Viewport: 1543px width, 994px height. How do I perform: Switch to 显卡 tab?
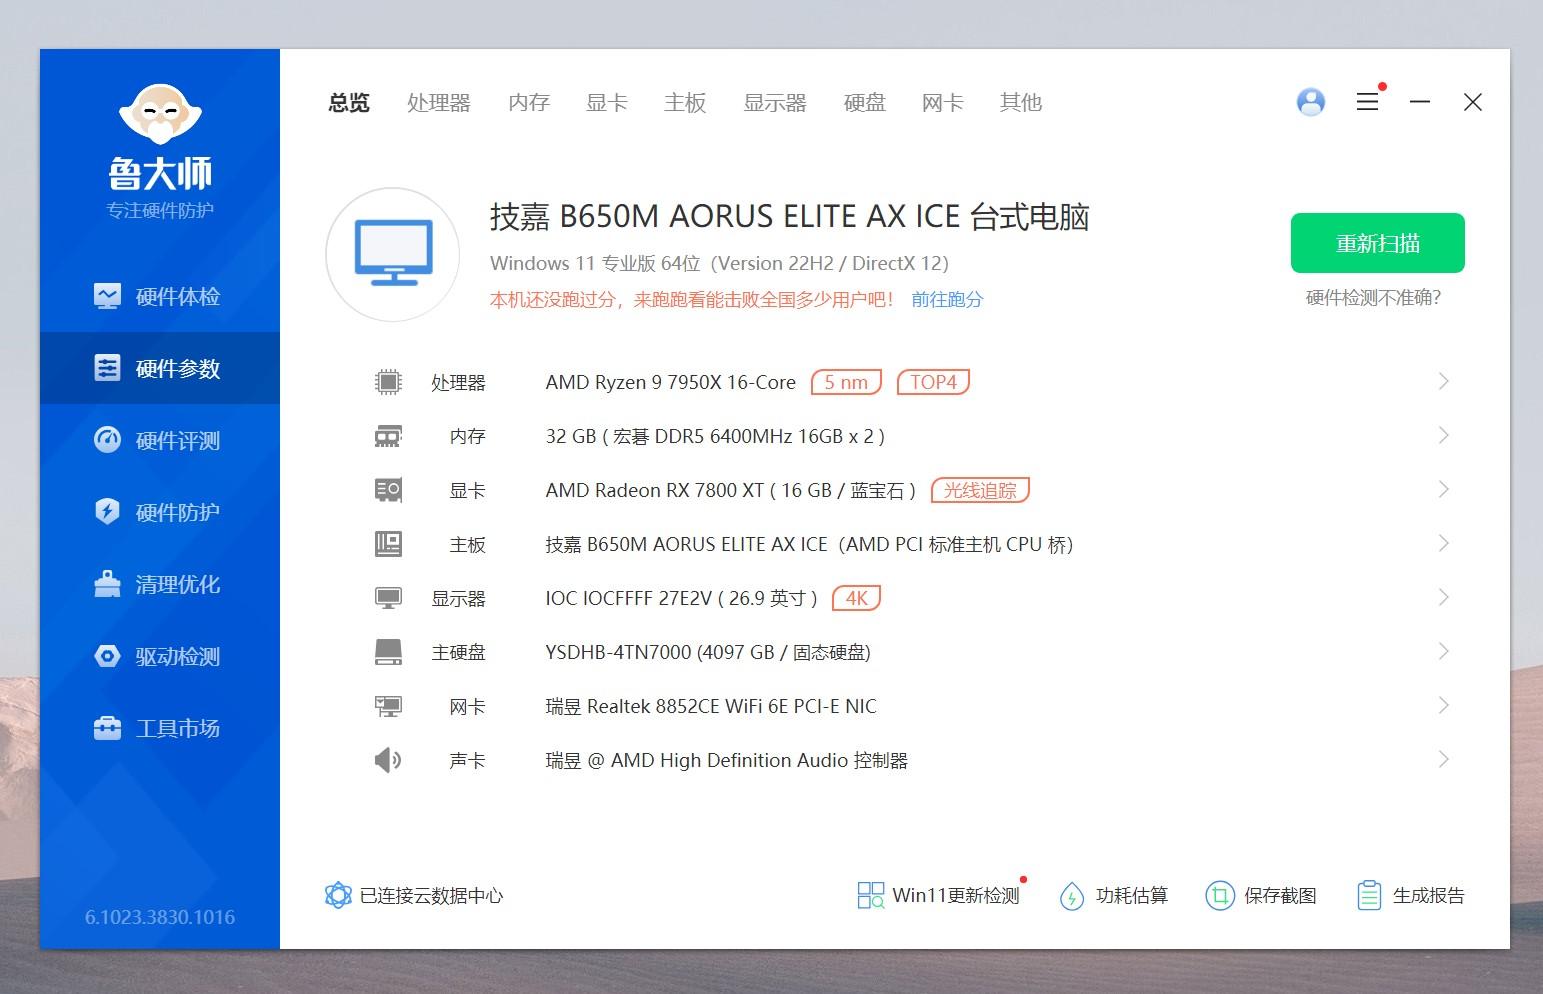607,102
